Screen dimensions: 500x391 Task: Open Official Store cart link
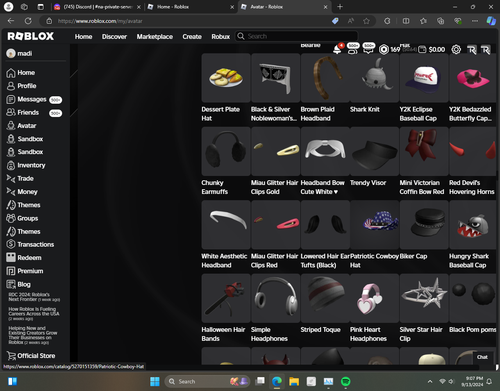coord(31,356)
